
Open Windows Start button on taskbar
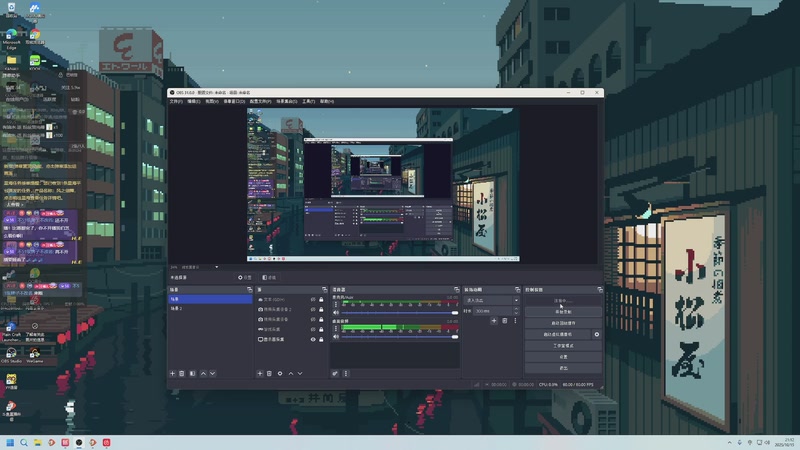tap(10, 442)
